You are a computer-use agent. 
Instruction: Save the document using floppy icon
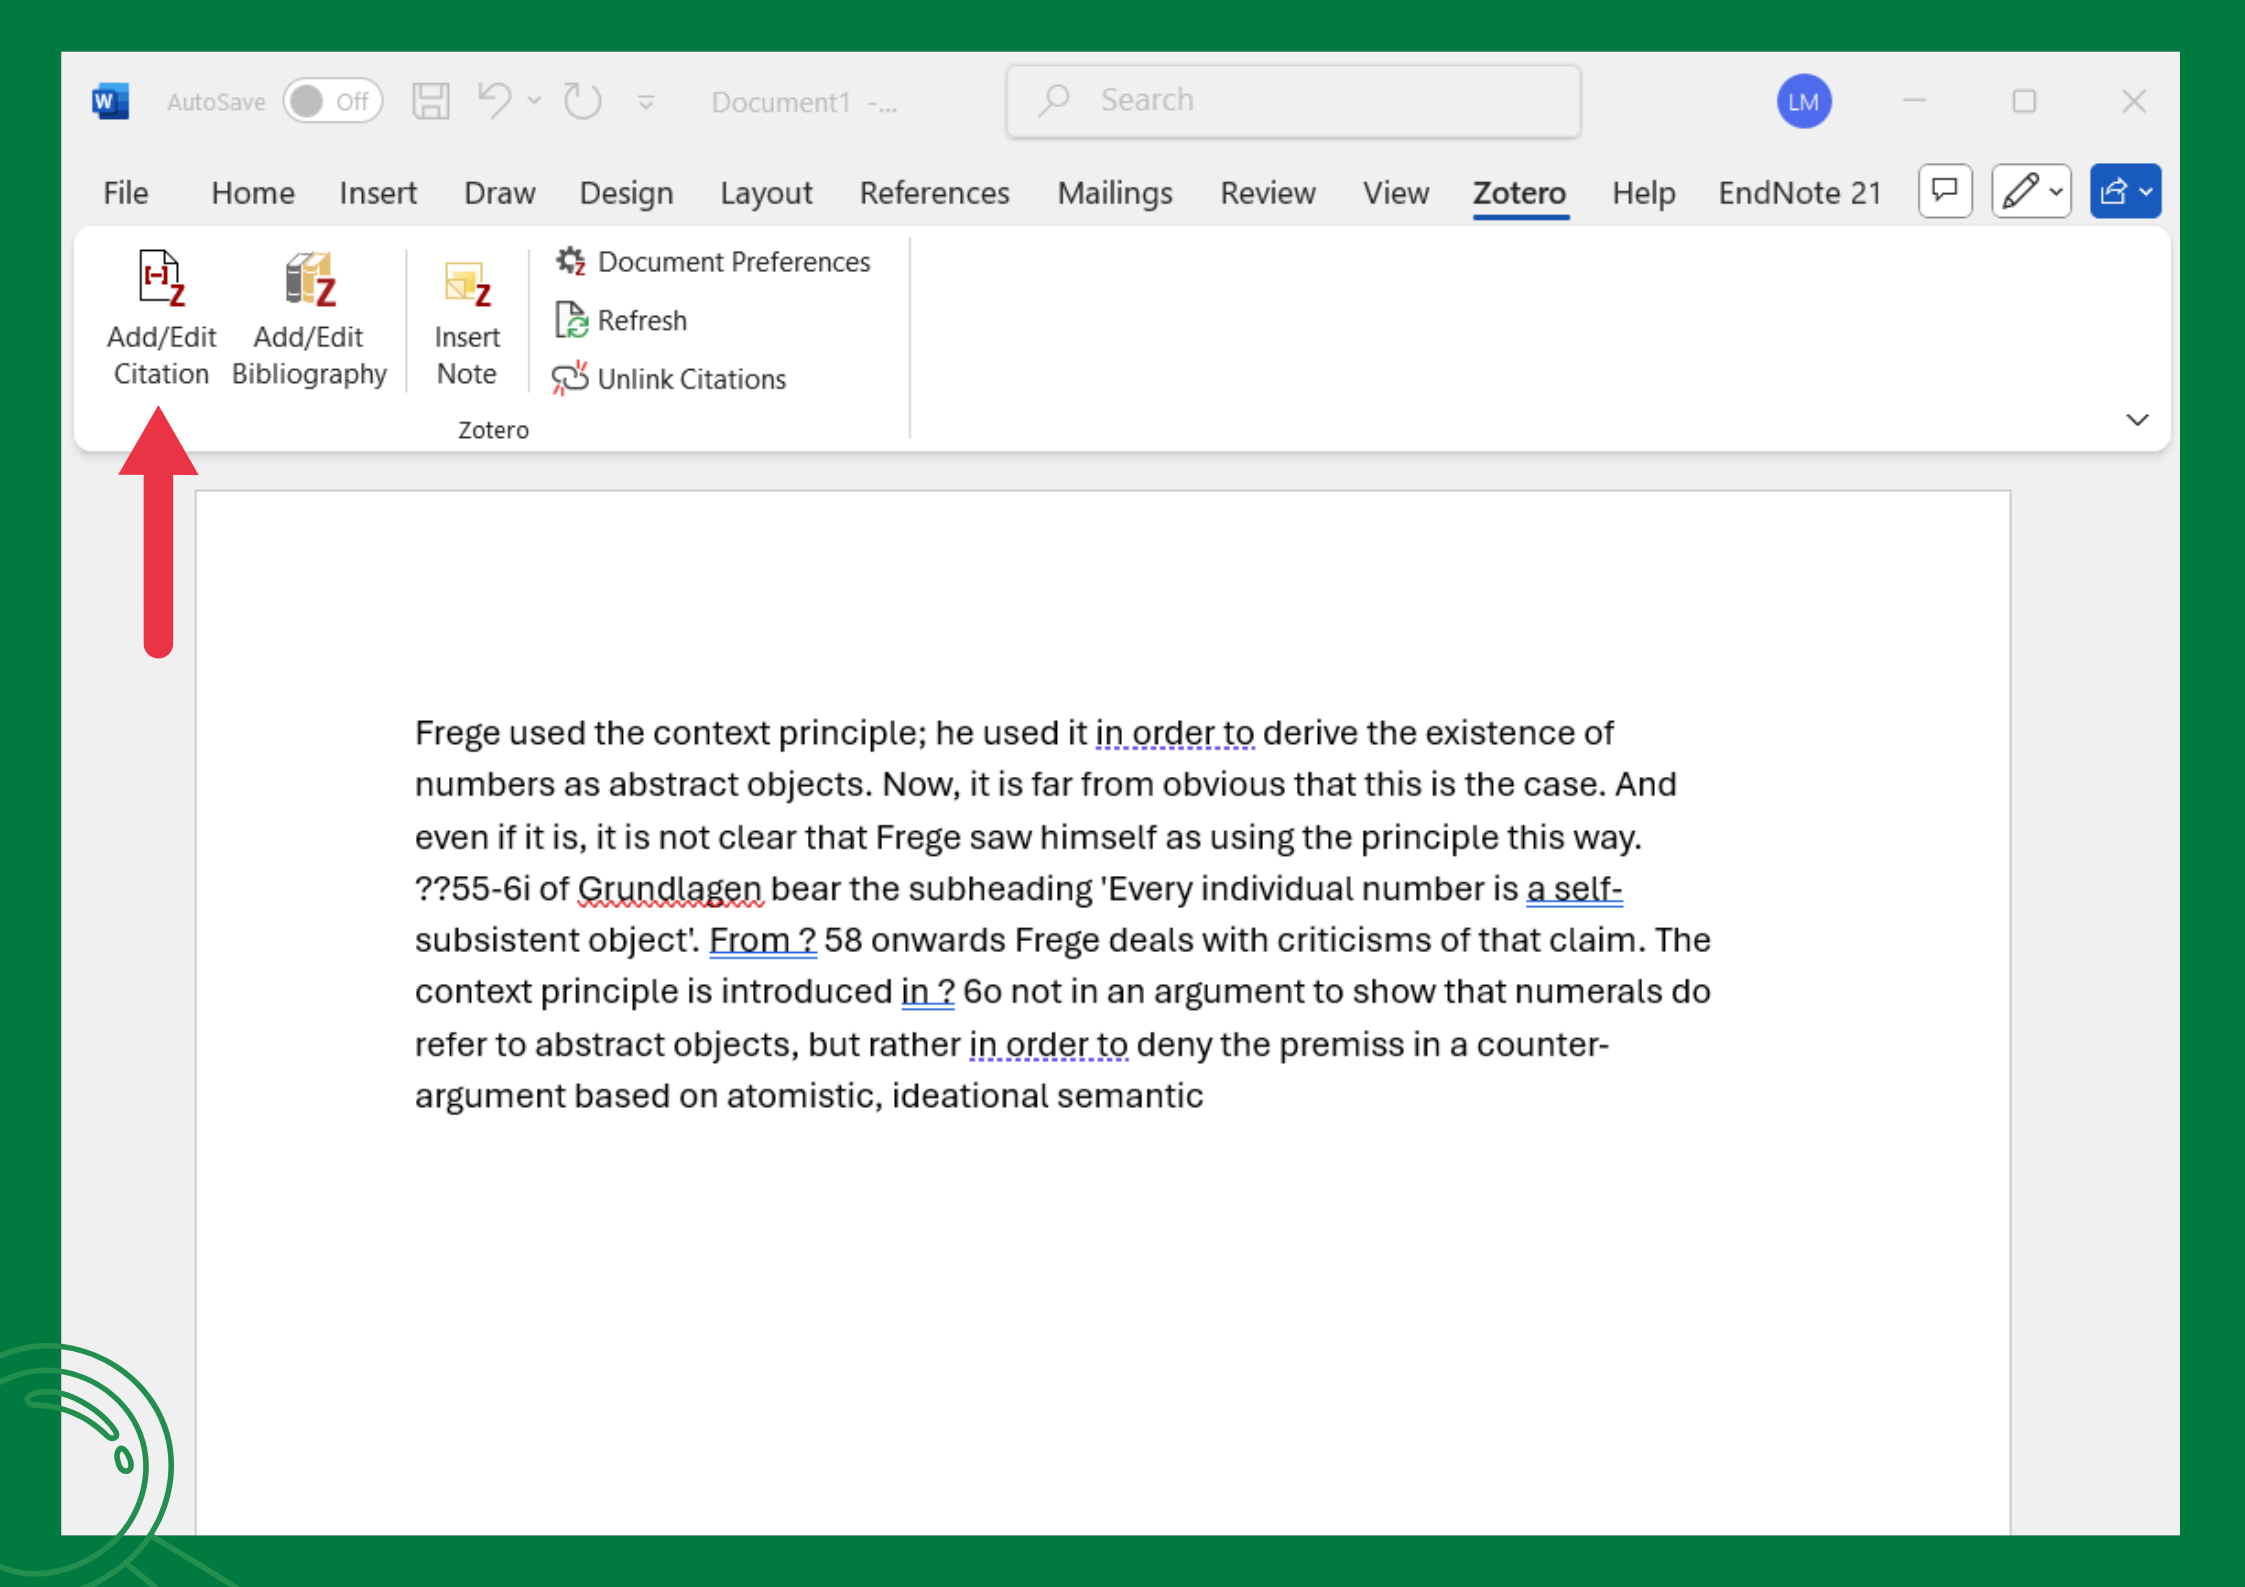click(431, 101)
